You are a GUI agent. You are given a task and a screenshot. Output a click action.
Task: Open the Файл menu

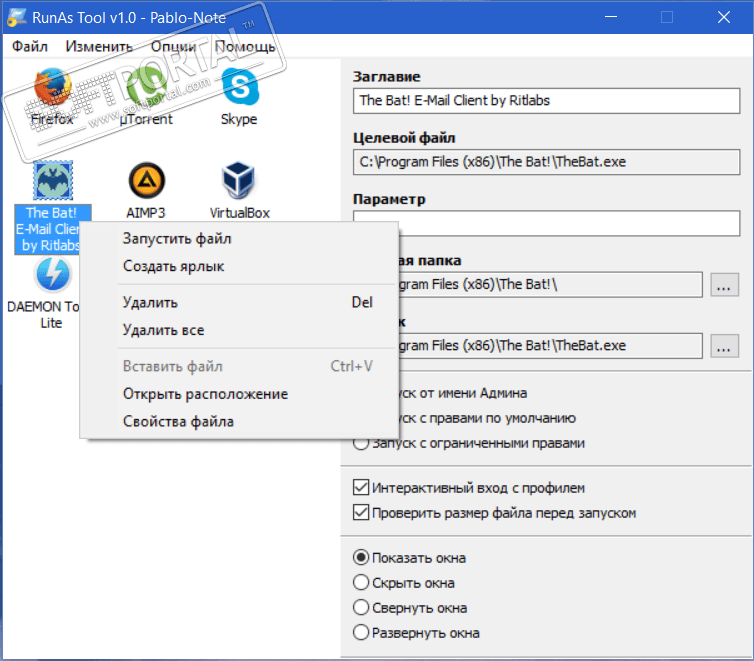30,47
